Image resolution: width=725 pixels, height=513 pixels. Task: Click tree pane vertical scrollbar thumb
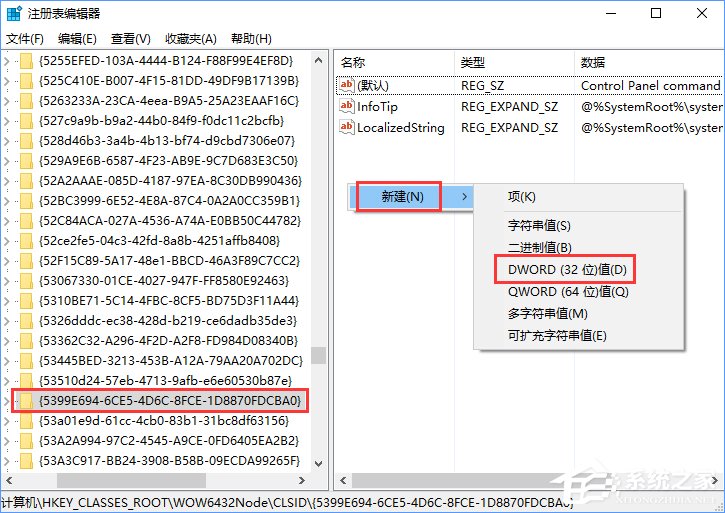(x=318, y=356)
